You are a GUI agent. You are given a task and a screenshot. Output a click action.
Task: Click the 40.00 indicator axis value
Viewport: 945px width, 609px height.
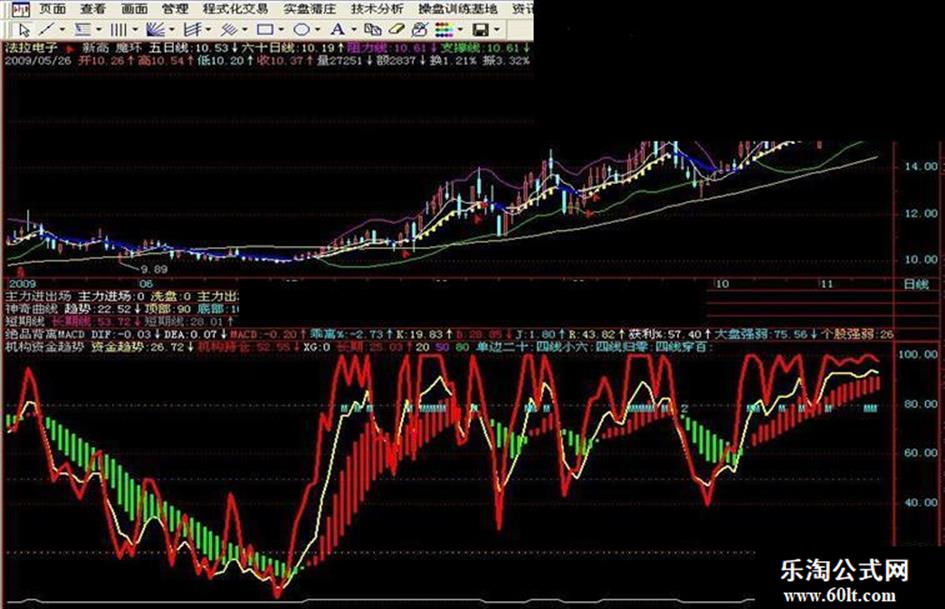click(x=921, y=502)
